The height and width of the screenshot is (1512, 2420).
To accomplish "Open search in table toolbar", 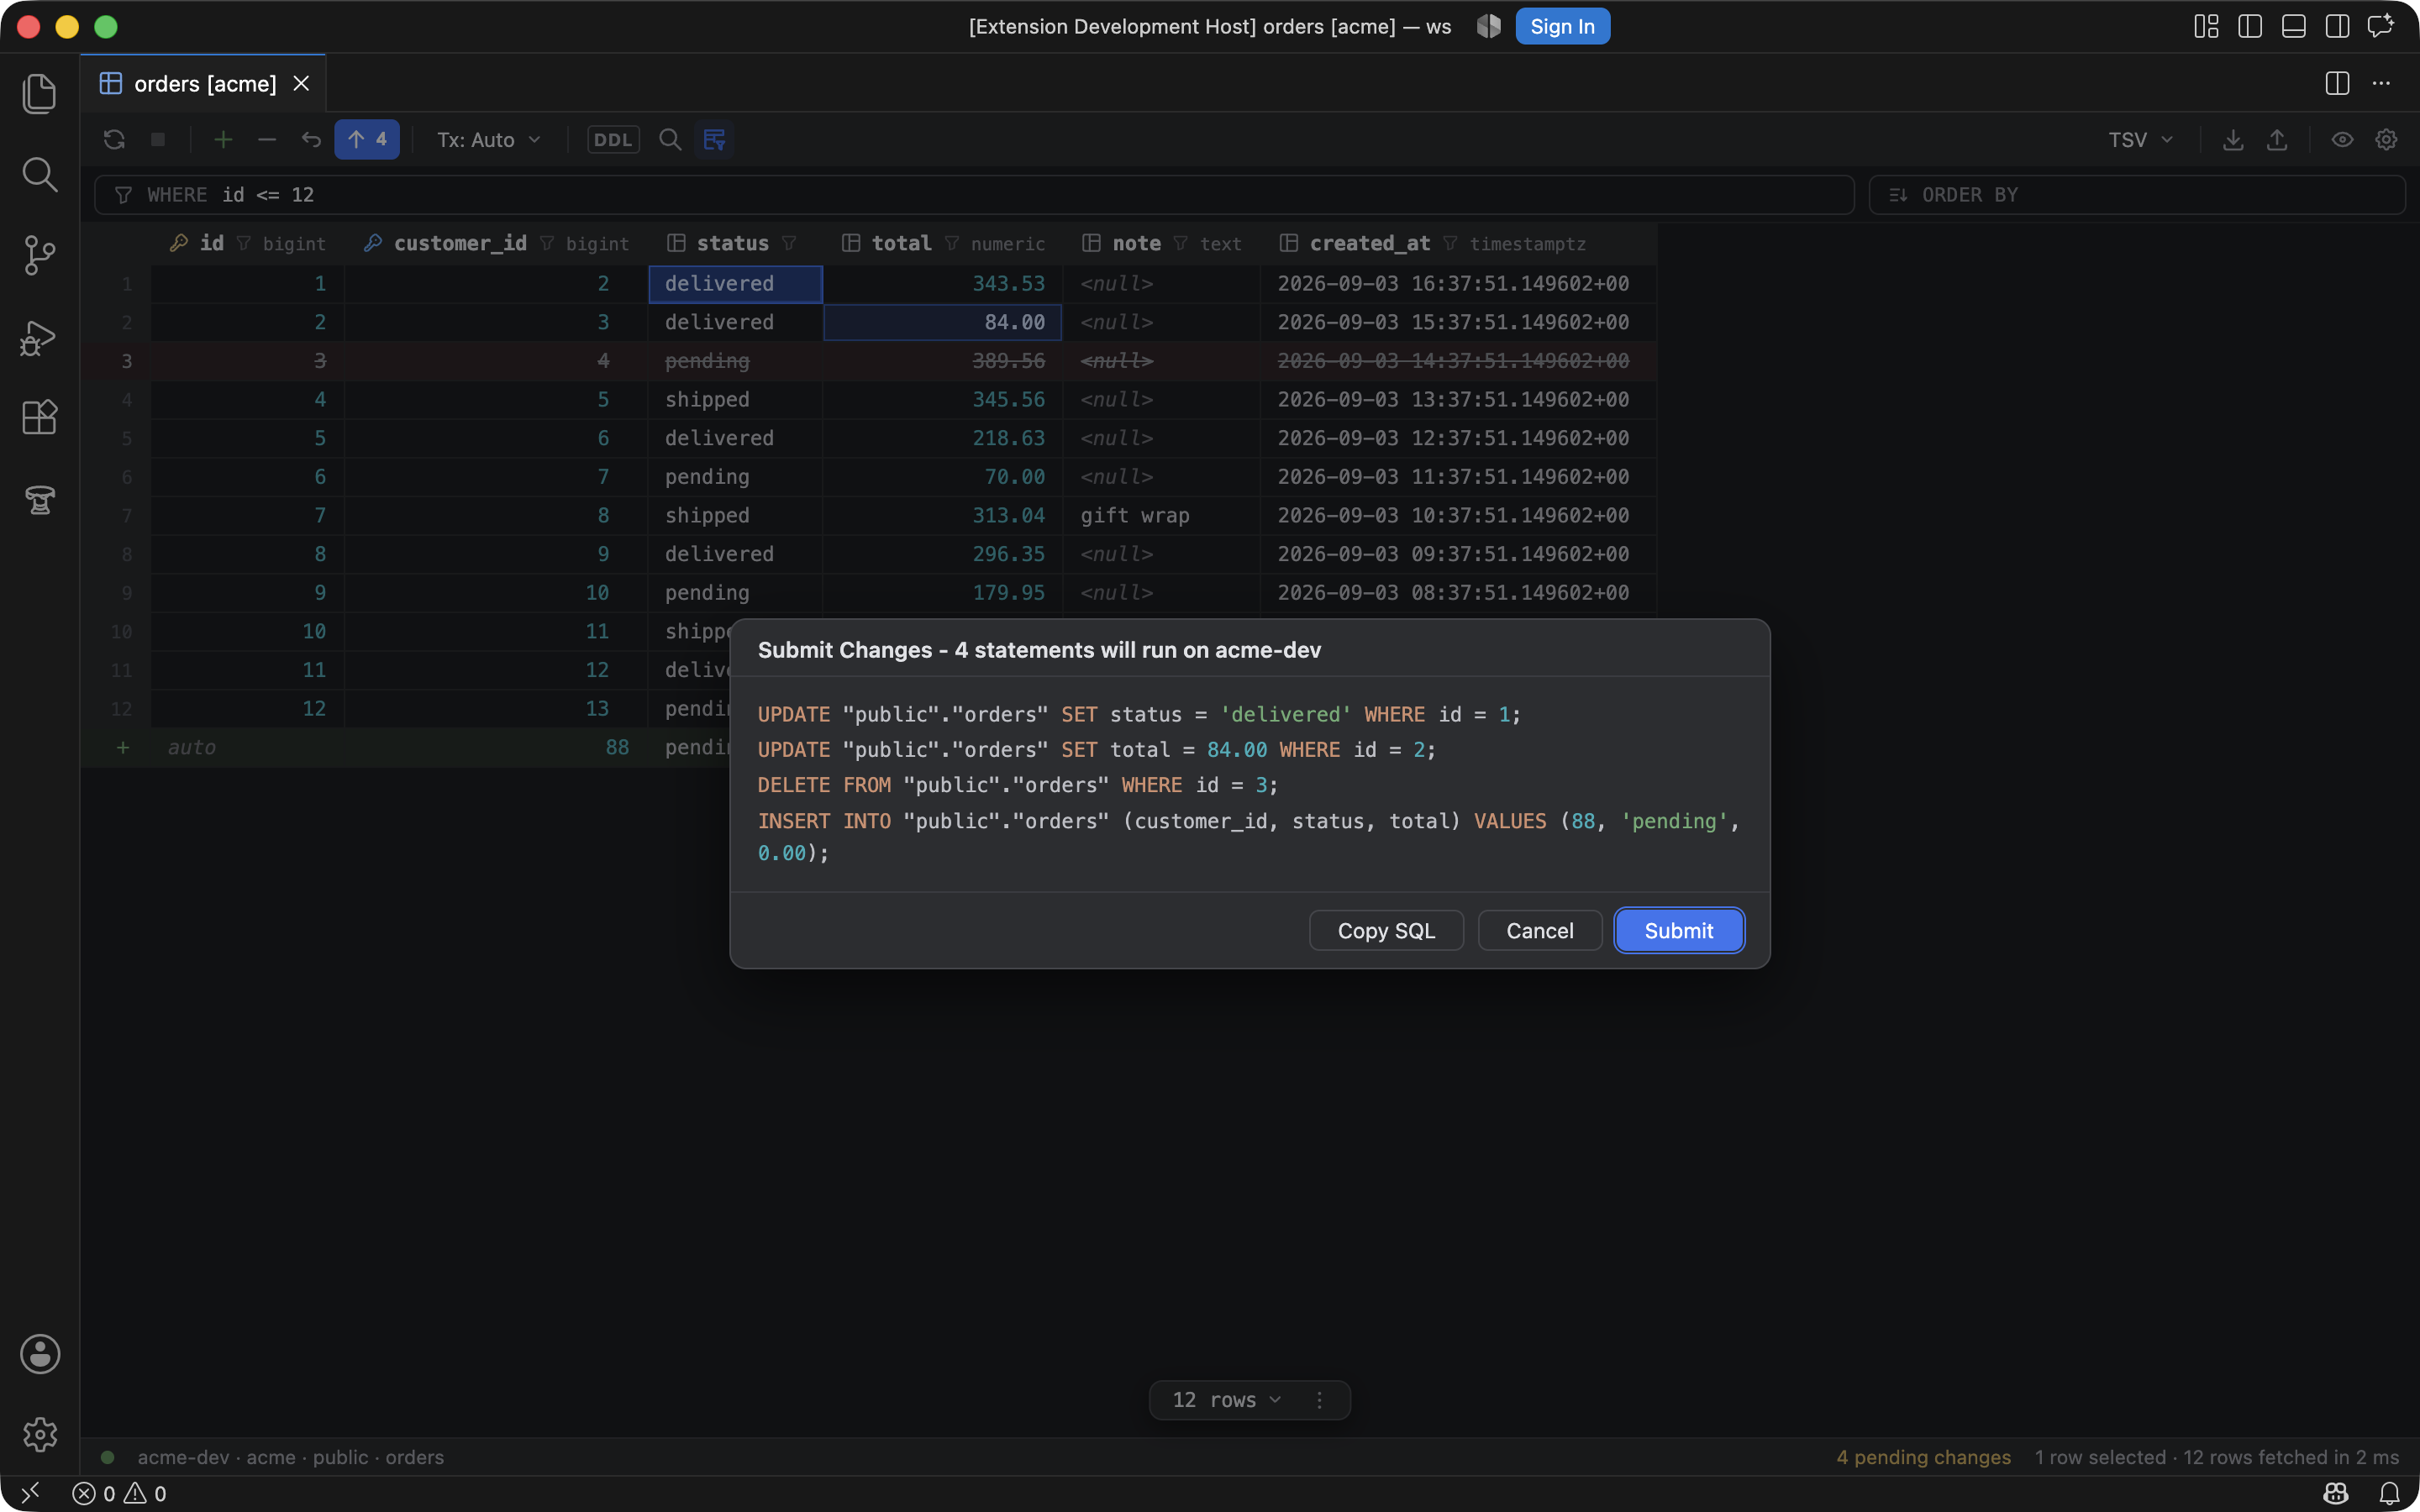I will pyautogui.click(x=670, y=139).
